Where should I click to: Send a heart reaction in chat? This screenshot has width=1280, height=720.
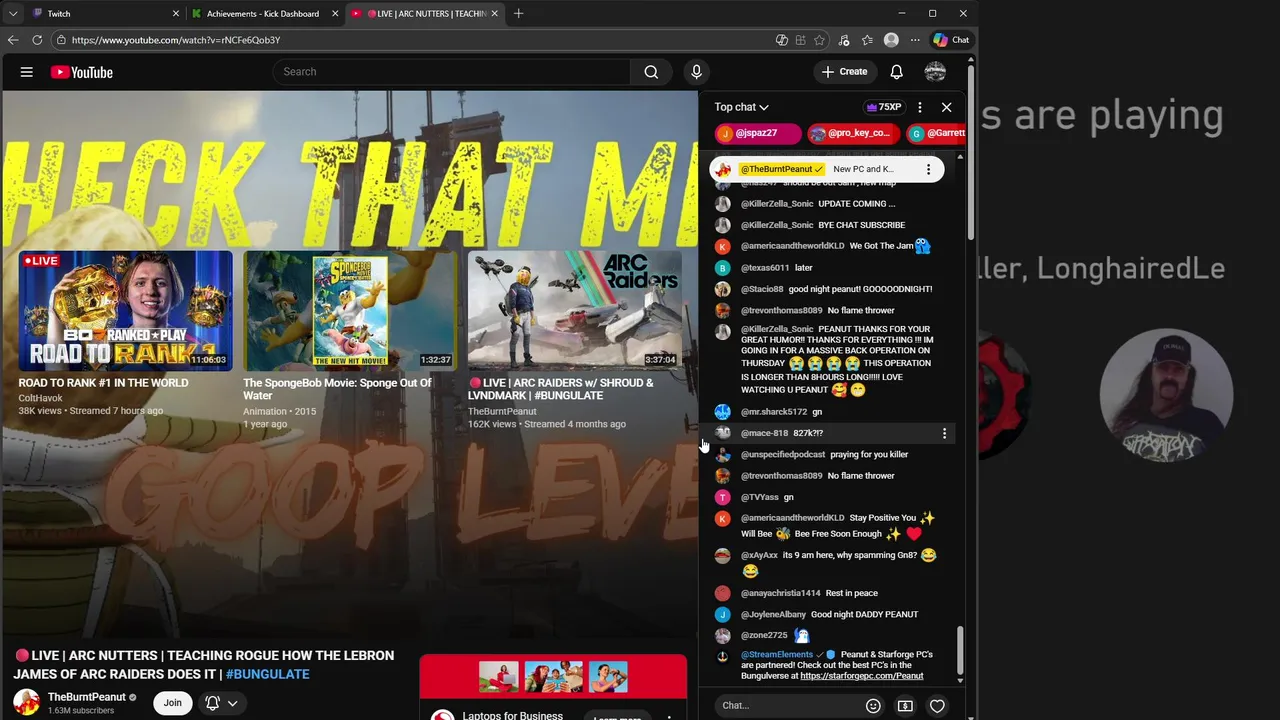(x=937, y=706)
